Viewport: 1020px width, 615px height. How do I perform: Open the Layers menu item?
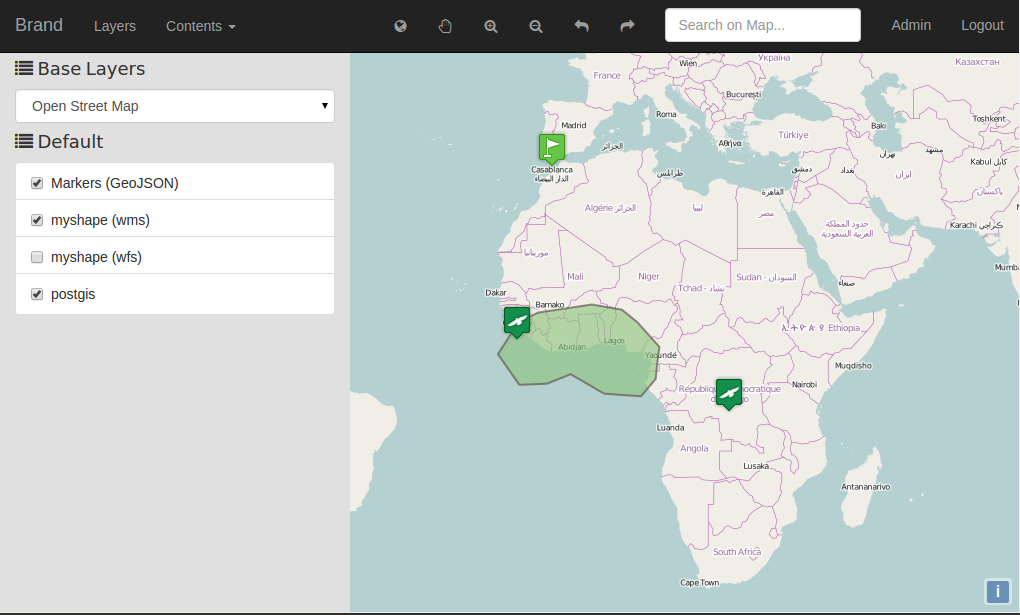click(114, 26)
